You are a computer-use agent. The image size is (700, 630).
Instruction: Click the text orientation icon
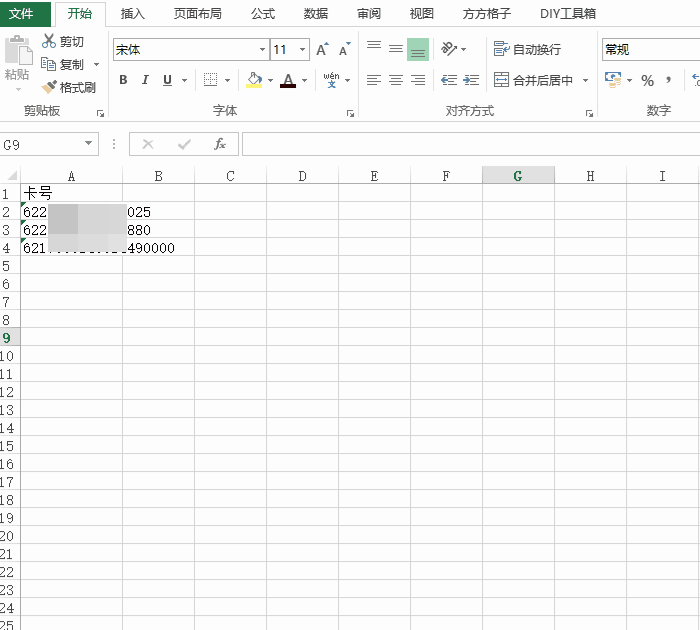tap(450, 49)
